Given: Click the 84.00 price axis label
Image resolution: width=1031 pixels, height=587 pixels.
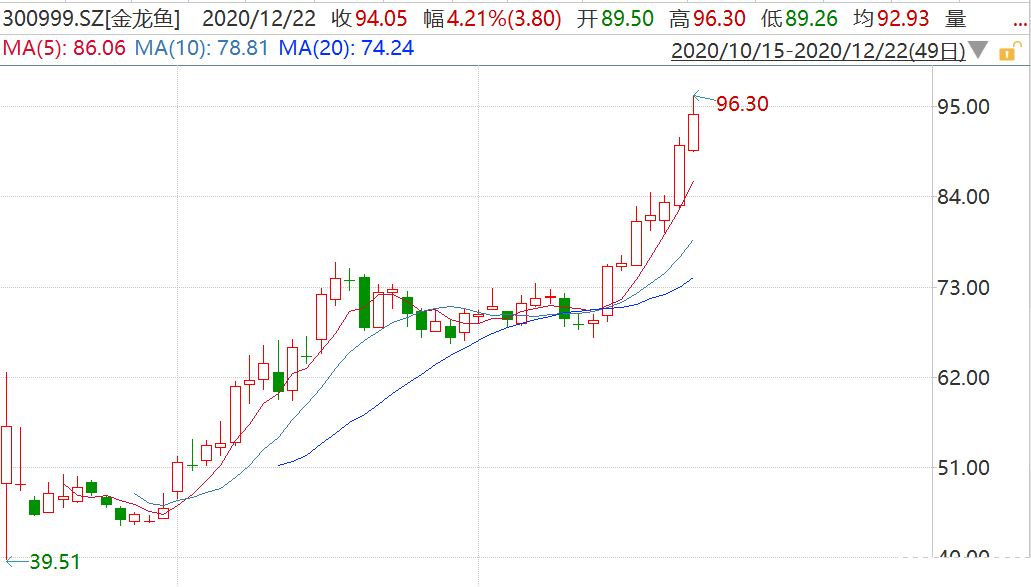Looking at the screenshot, I should [x=963, y=197].
